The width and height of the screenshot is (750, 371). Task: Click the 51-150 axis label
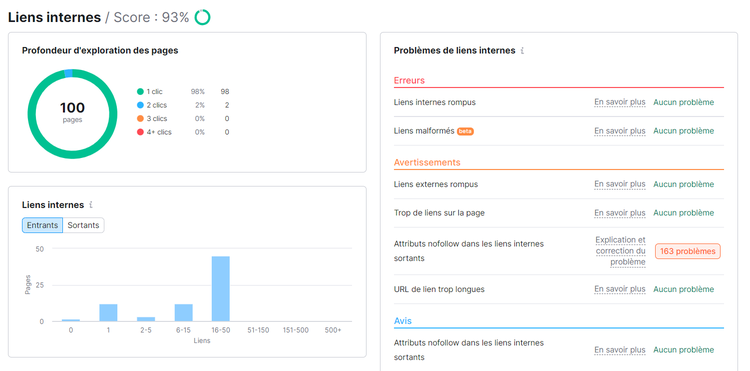pos(258,330)
